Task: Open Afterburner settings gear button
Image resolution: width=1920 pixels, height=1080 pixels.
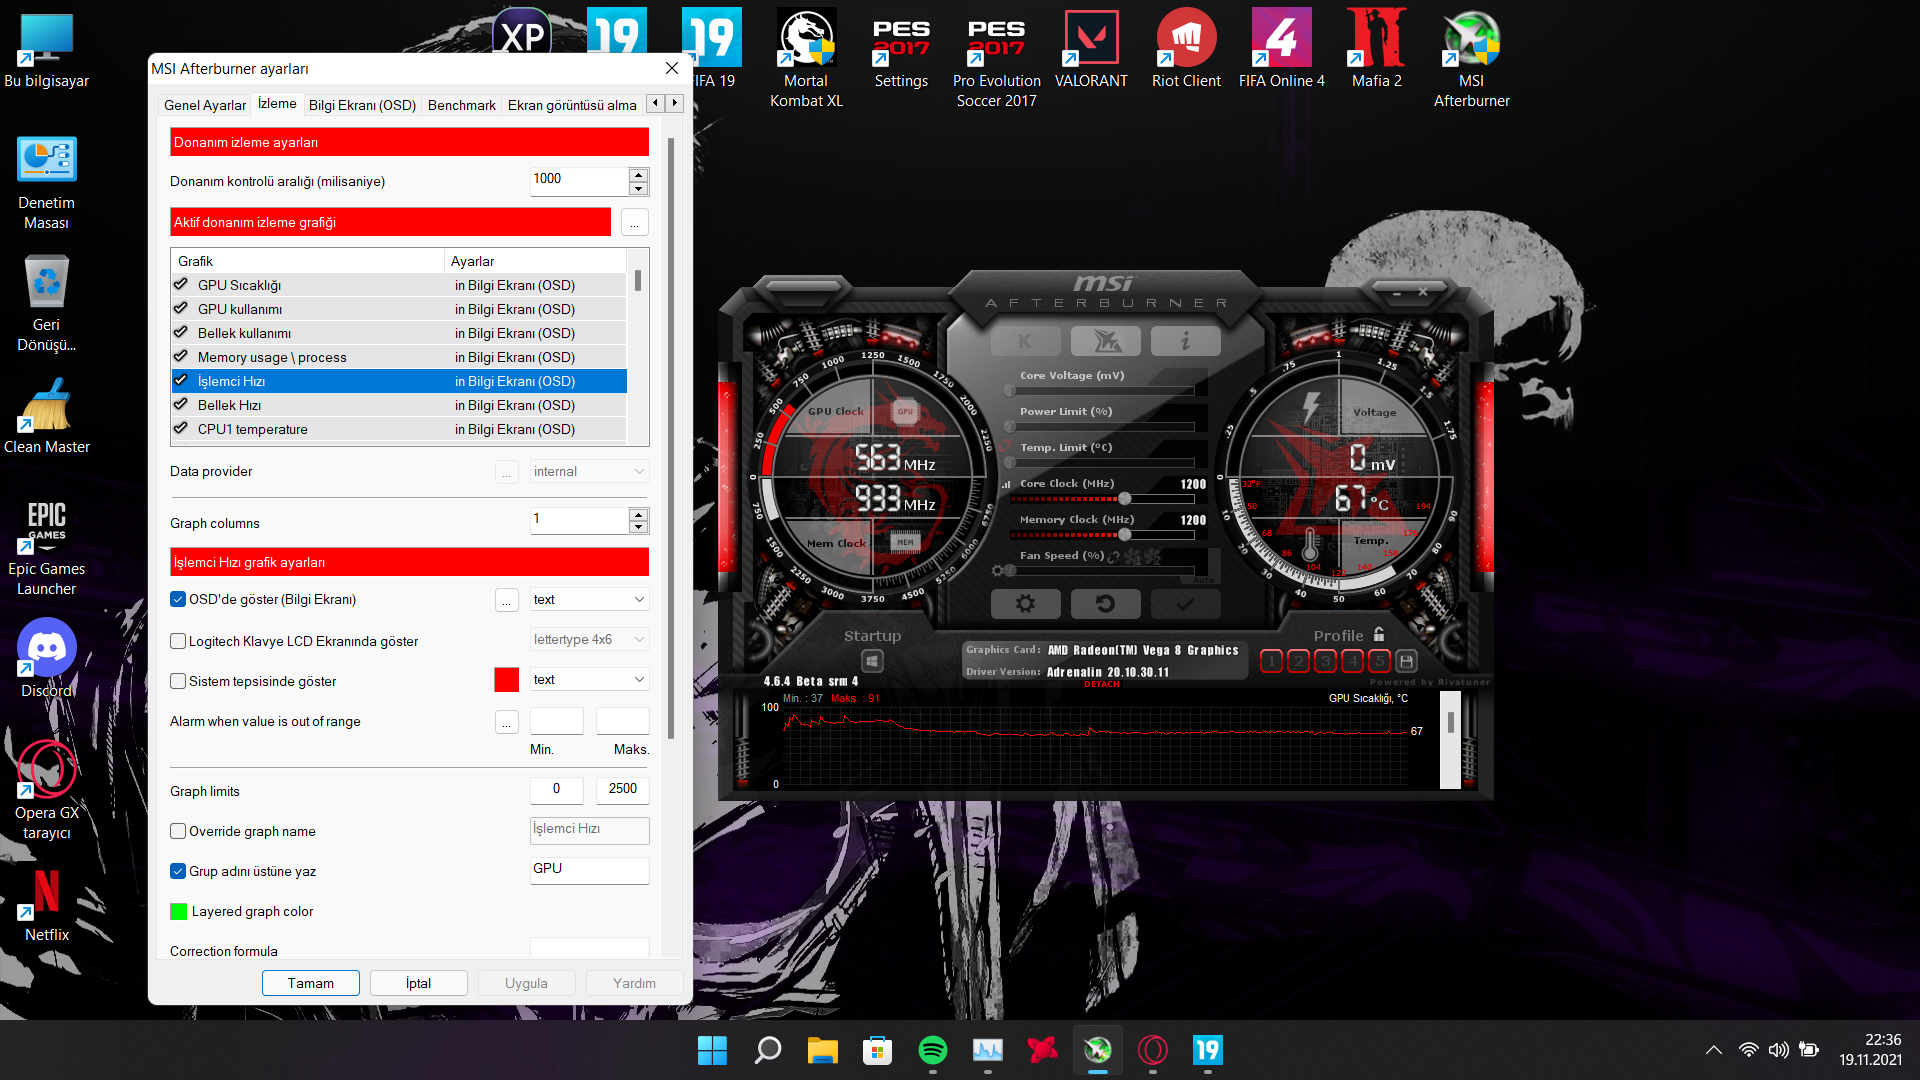Action: (x=1025, y=604)
